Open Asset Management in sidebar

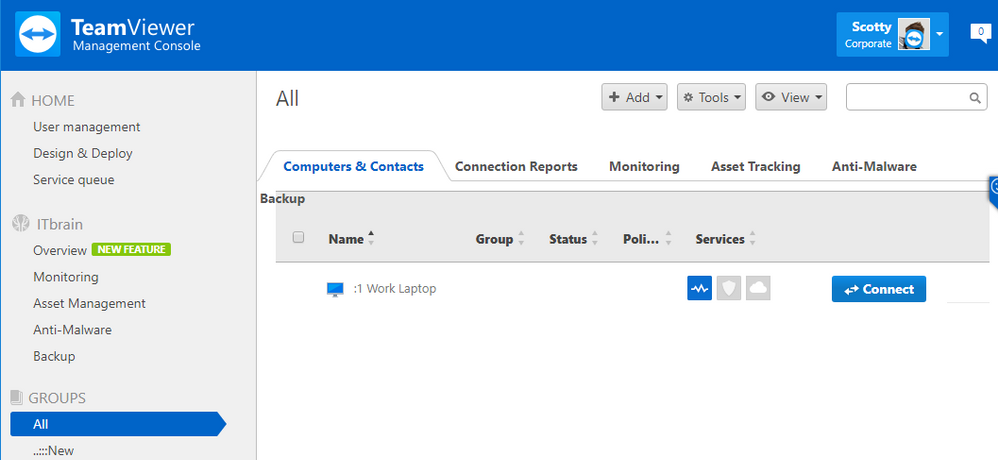(89, 303)
